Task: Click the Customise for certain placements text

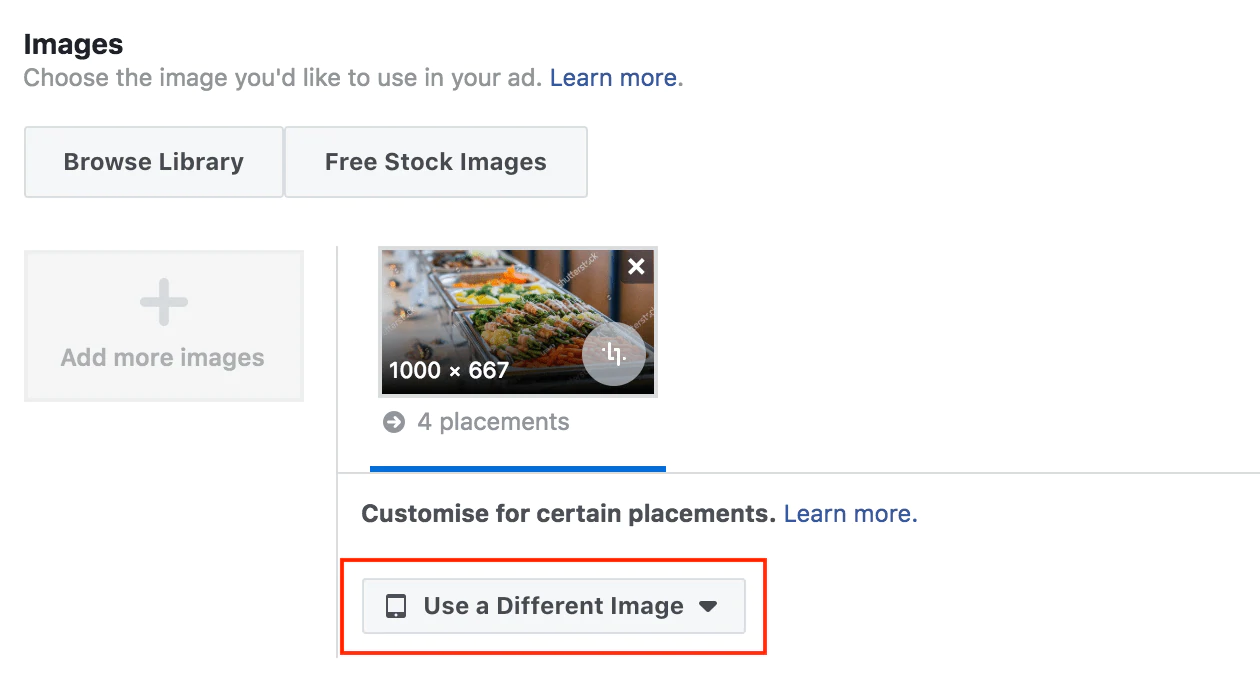Action: (568, 514)
